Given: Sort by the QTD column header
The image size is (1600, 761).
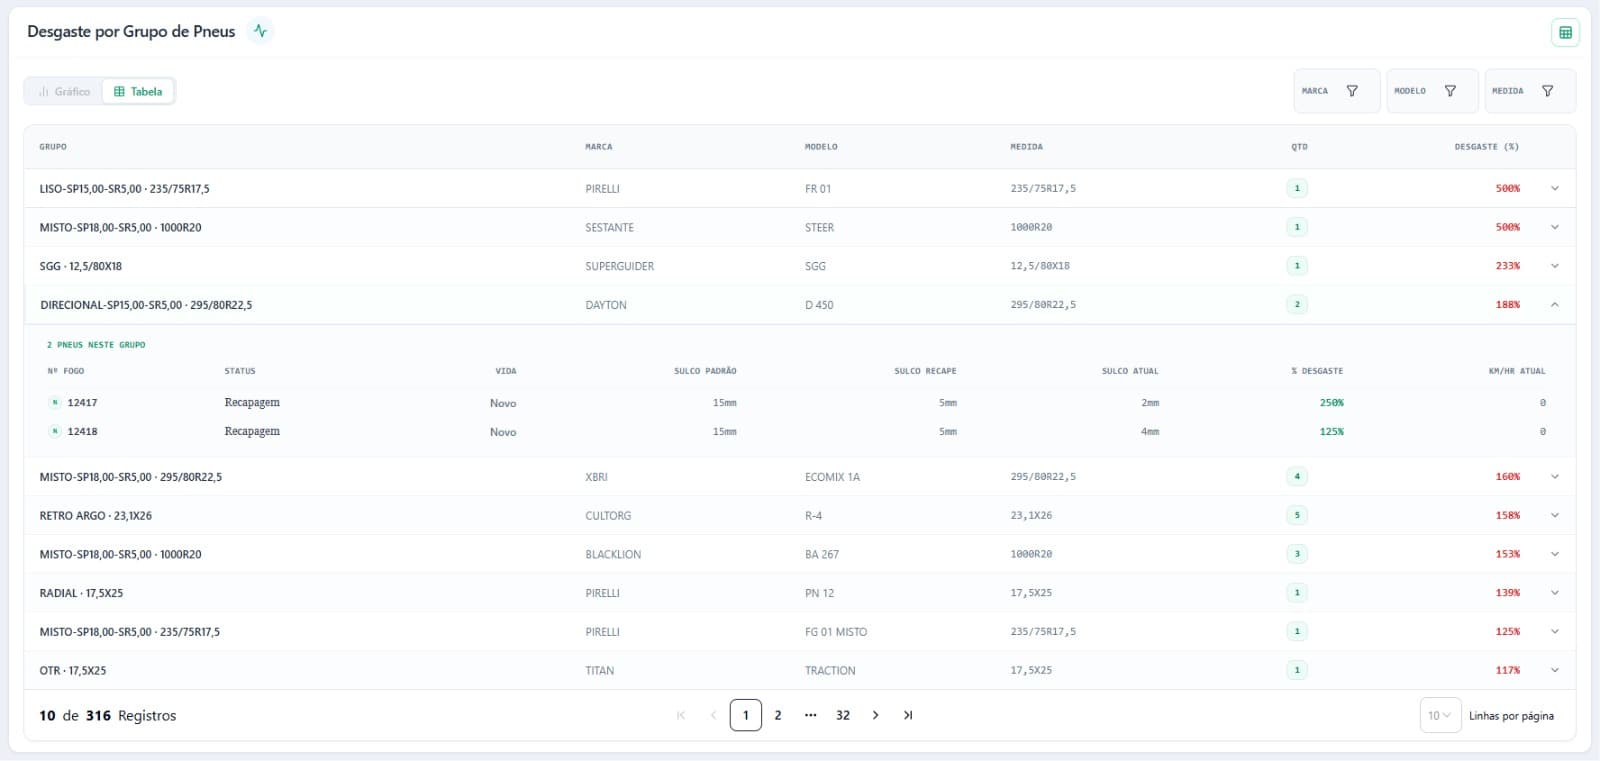Looking at the screenshot, I should tap(1299, 147).
